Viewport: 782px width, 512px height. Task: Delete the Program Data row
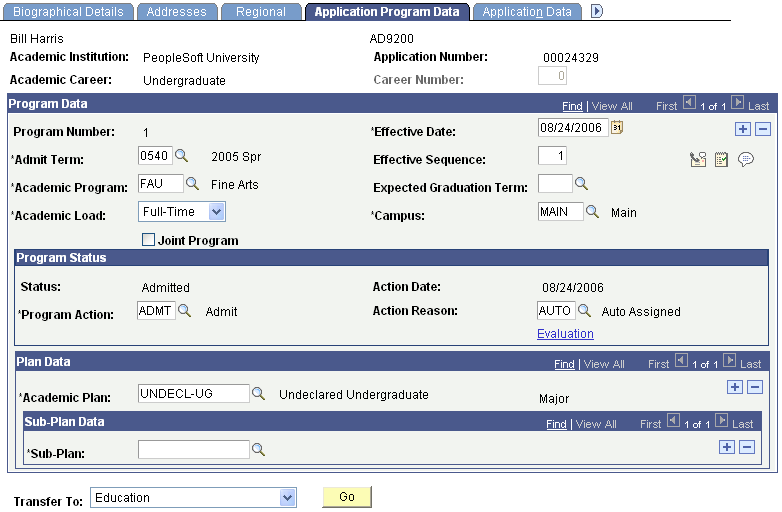(x=763, y=129)
